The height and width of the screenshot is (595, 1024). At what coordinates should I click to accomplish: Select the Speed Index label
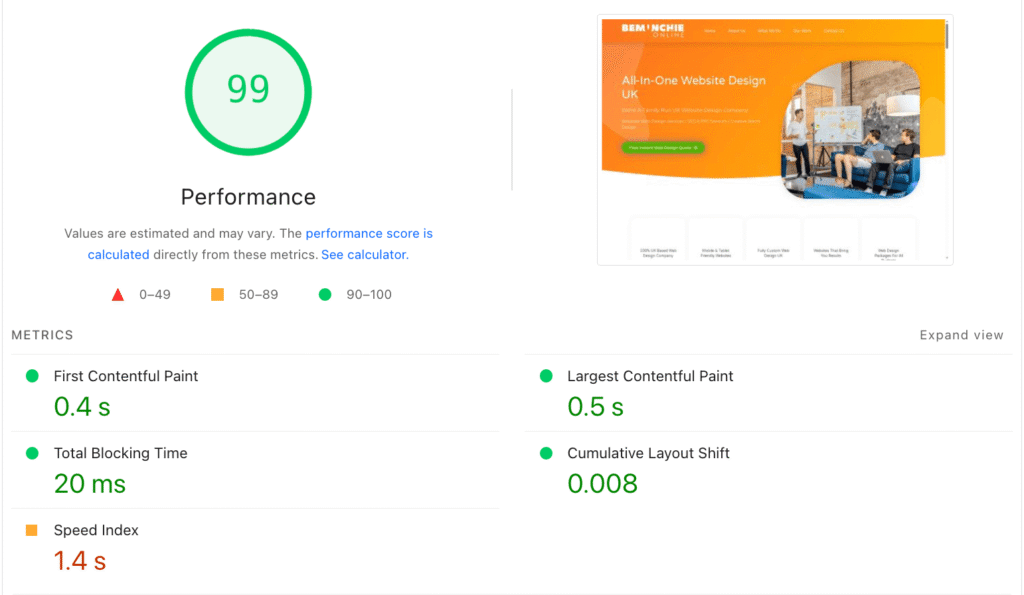[x=96, y=530]
